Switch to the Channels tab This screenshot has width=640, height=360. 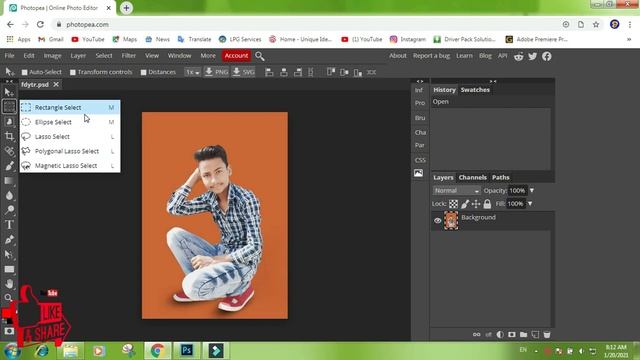point(472,178)
